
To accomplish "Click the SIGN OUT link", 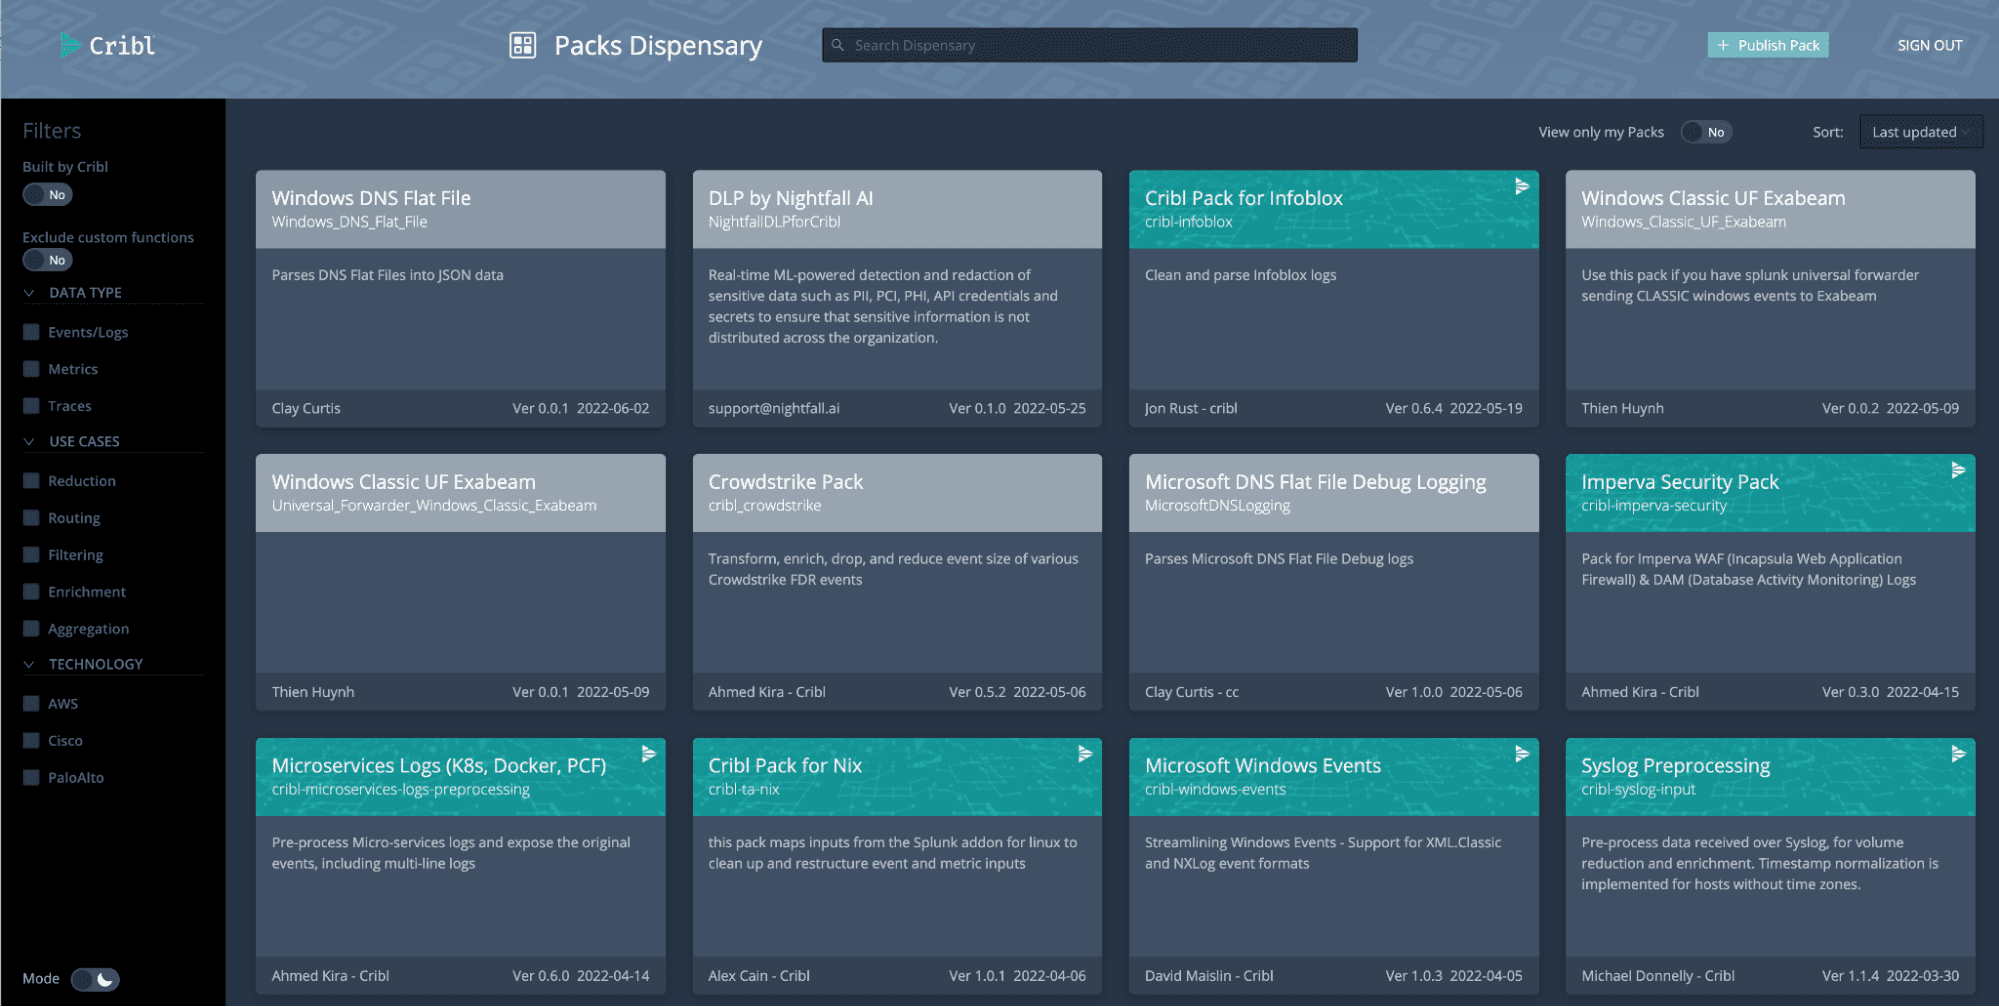I will (x=1929, y=45).
